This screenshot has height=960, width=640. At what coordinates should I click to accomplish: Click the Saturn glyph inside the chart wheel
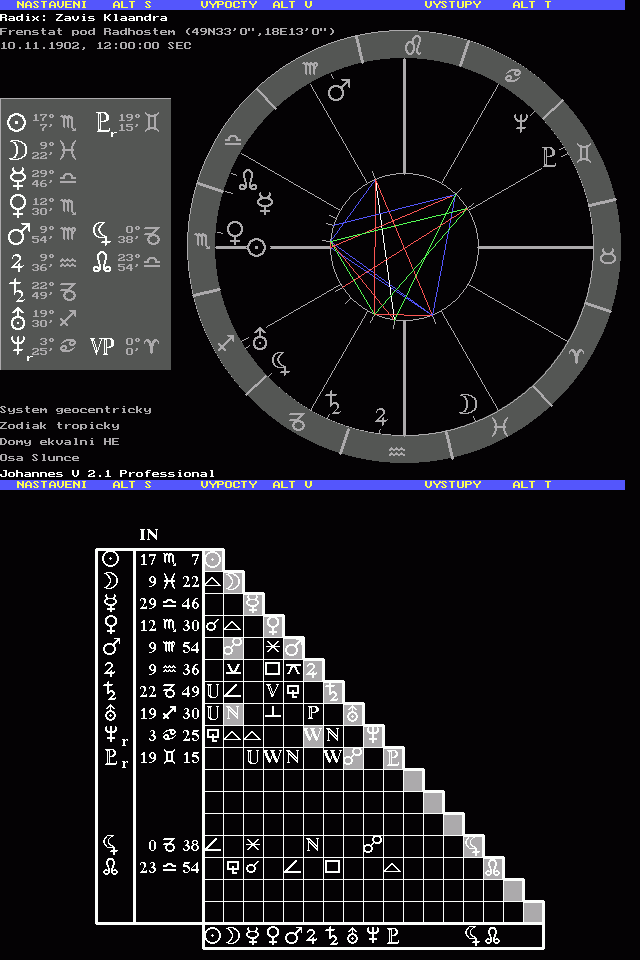[x=333, y=402]
